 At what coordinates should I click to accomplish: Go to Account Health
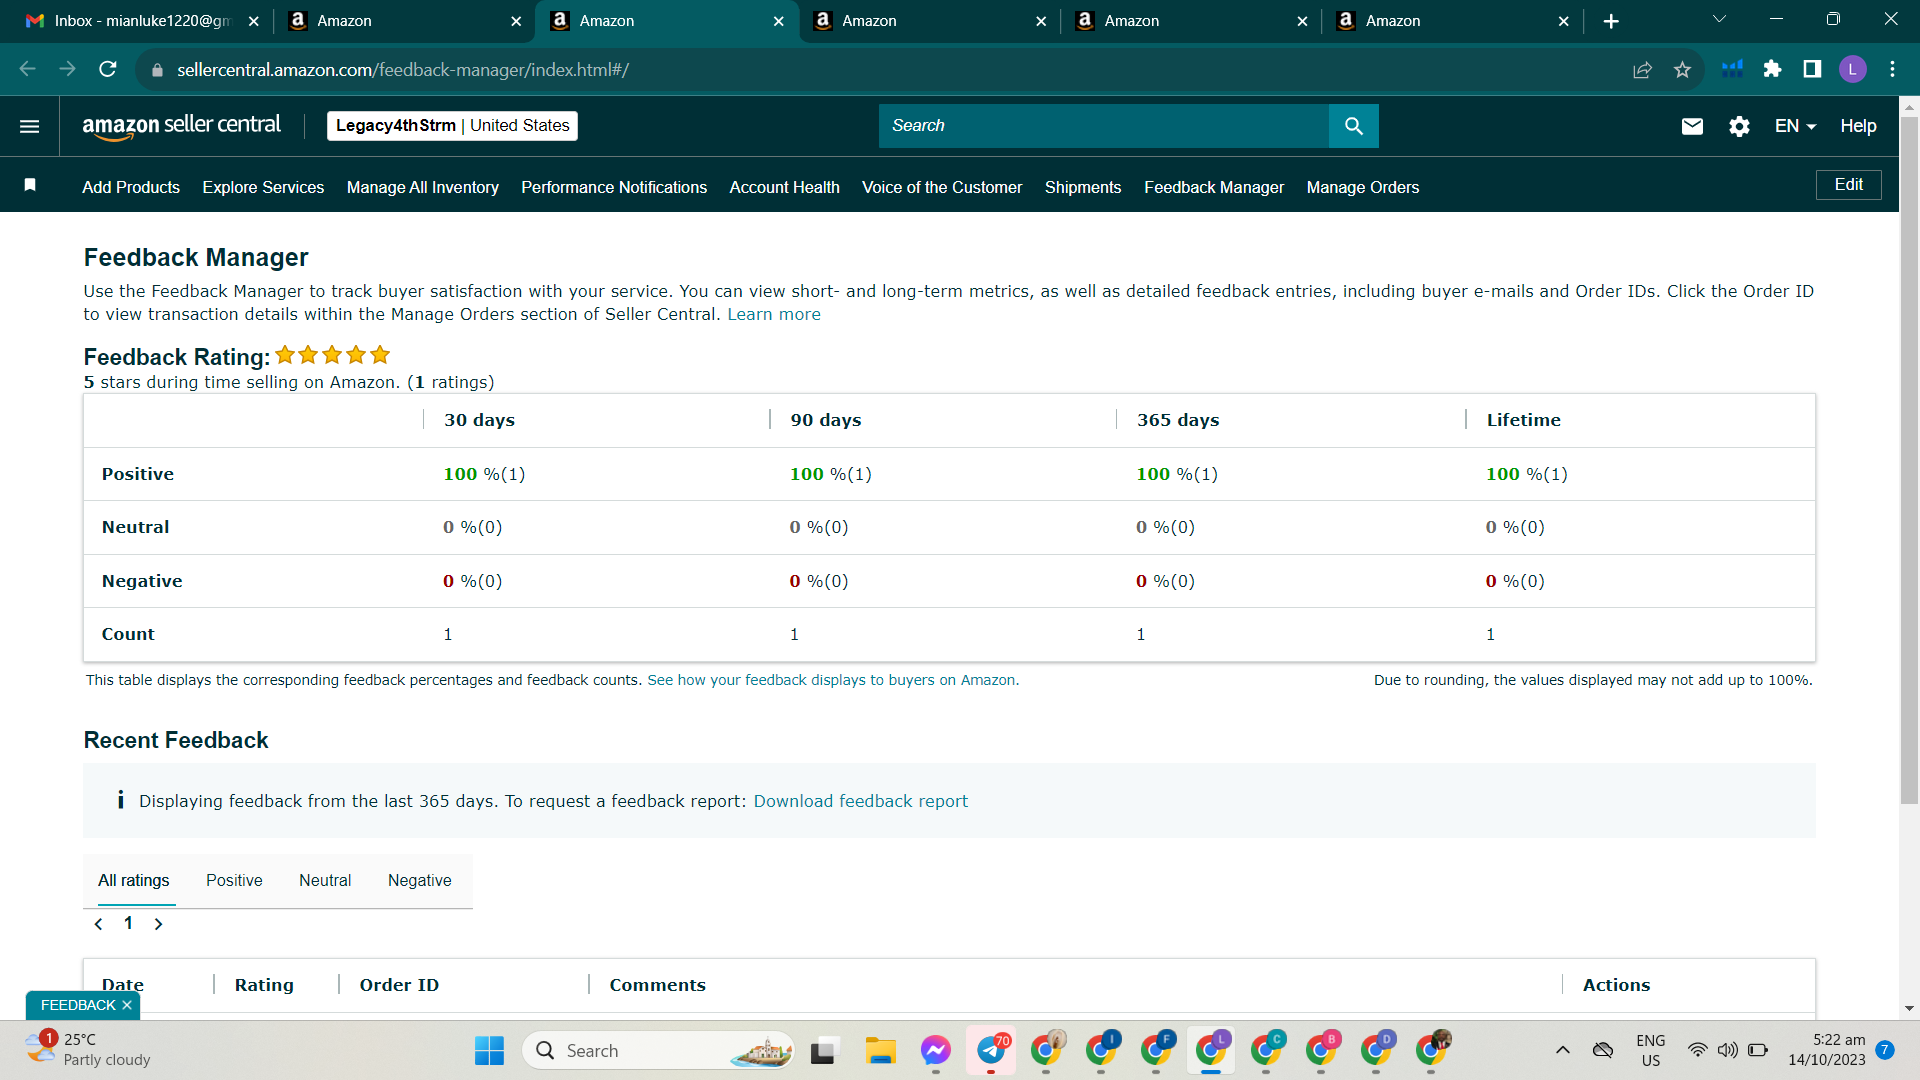(x=785, y=187)
